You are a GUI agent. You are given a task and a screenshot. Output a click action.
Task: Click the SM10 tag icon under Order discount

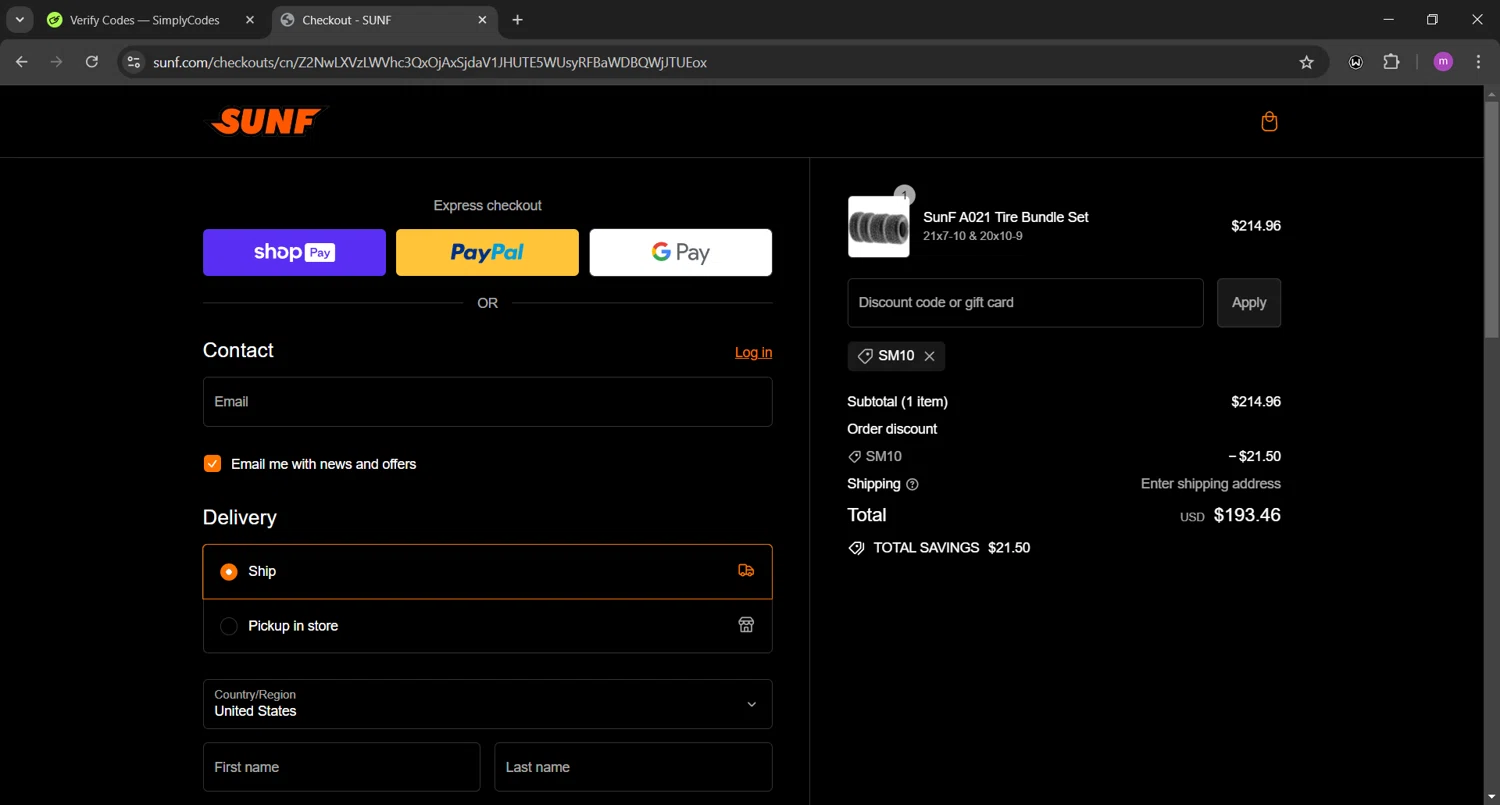pos(855,457)
